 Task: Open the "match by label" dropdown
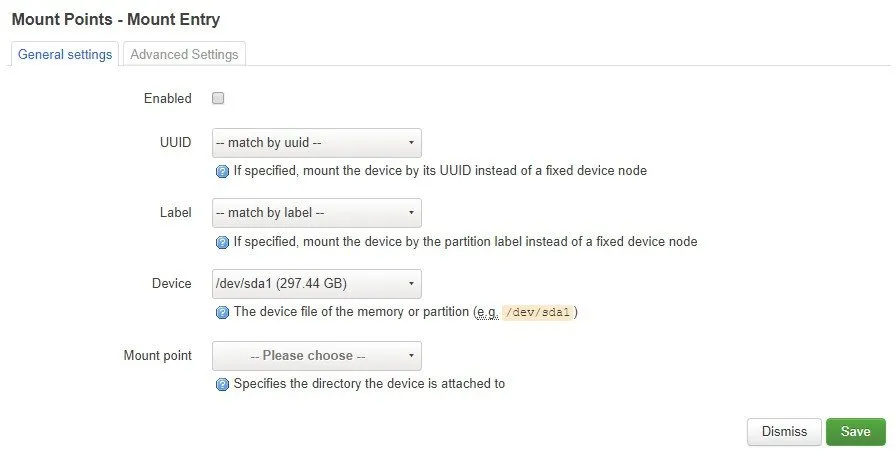316,213
